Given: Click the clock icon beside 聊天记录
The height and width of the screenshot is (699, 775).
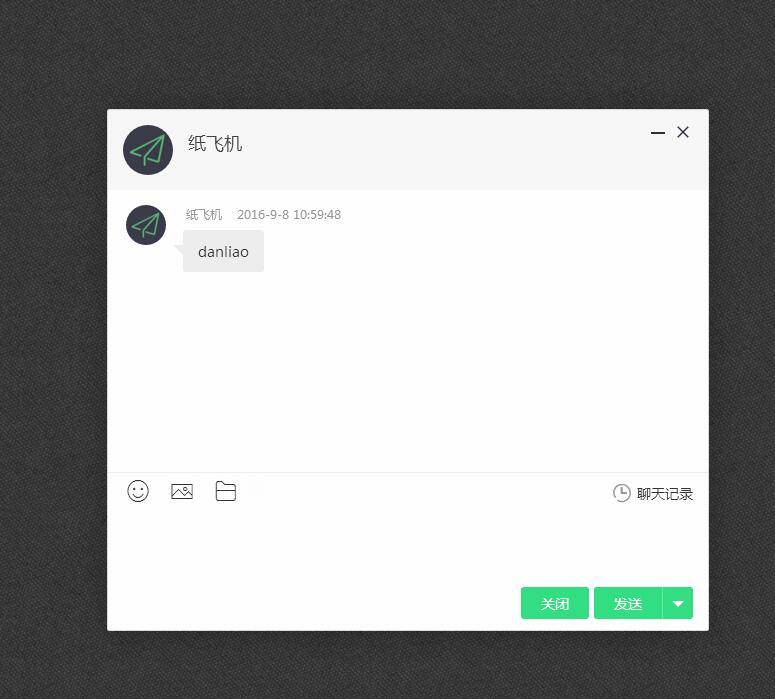Looking at the screenshot, I should tap(622, 493).
